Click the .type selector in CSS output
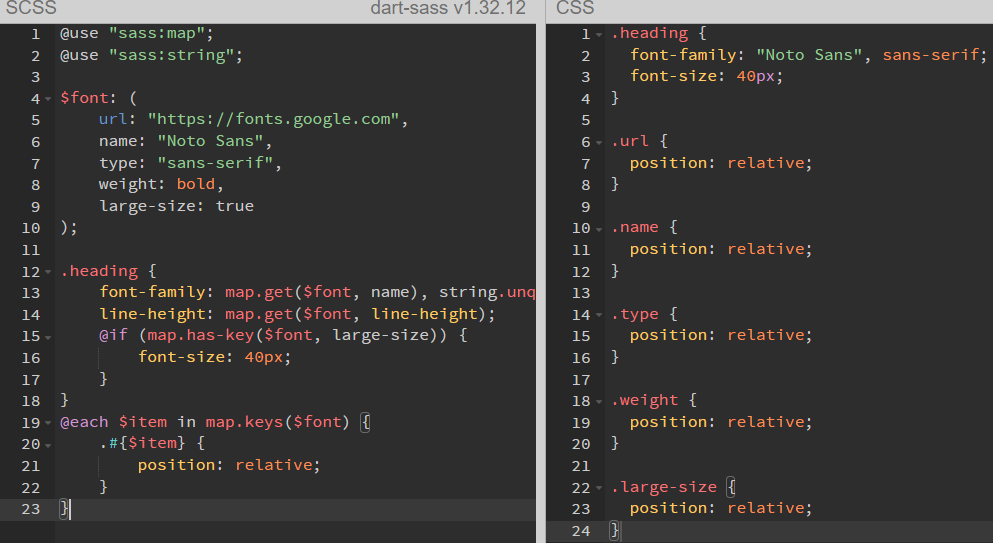Screen dimensions: 993x543 tap(635, 314)
